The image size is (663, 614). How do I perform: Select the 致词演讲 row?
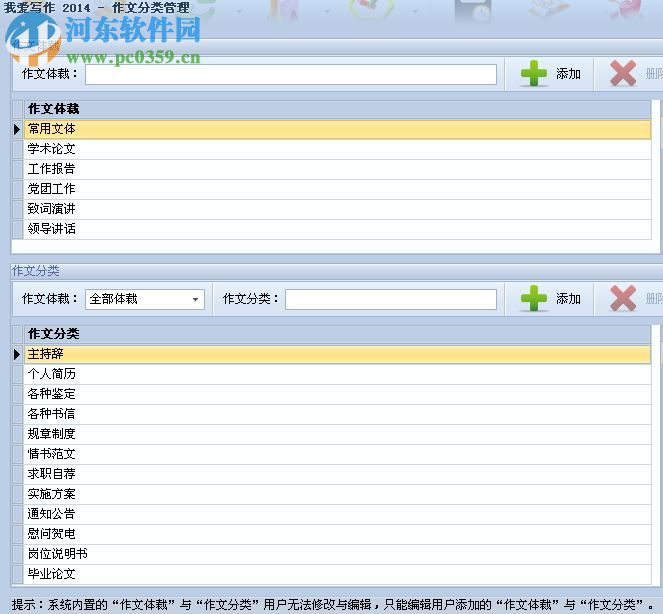point(337,209)
